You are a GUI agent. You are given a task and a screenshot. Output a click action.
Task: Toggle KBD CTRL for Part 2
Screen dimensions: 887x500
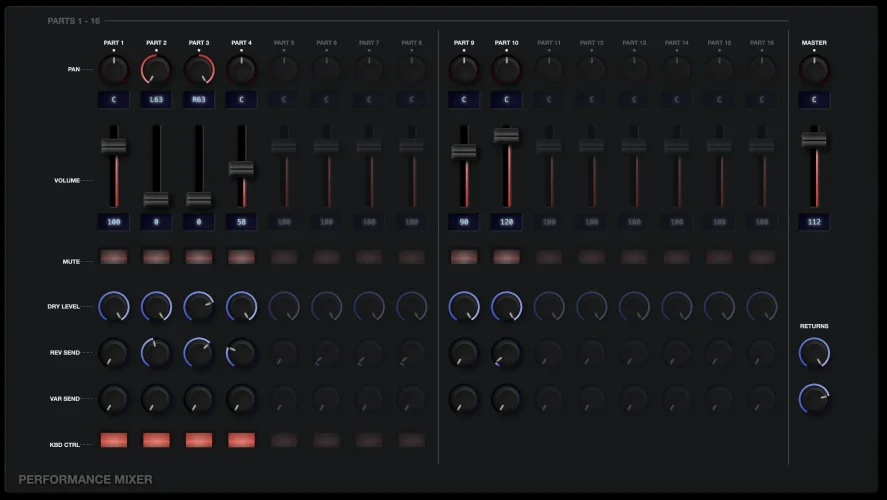pyautogui.click(x=156, y=440)
